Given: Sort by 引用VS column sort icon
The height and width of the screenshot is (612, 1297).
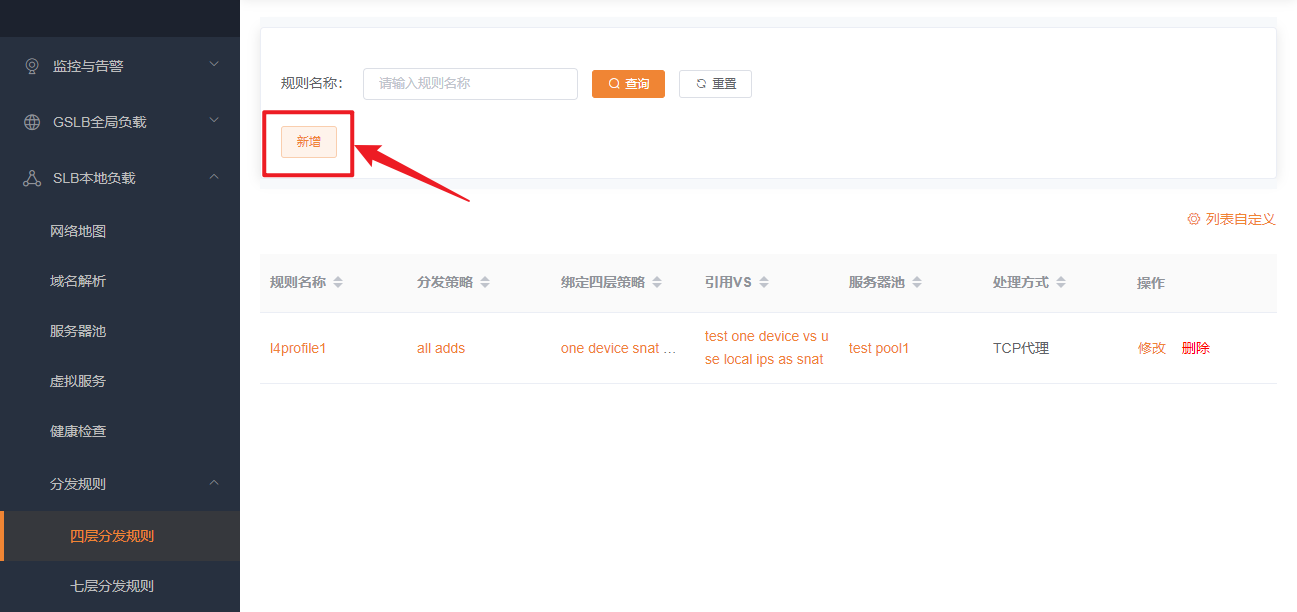Looking at the screenshot, I should pos(764,283).
